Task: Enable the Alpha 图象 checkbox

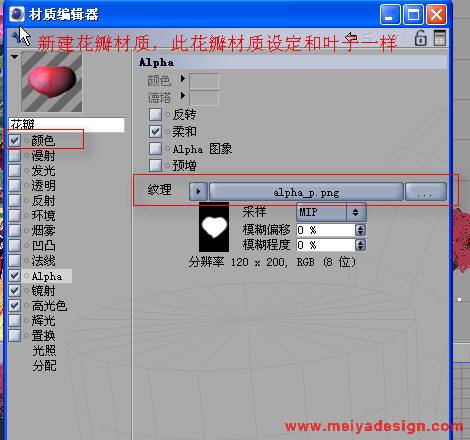Action: (155, 148)
